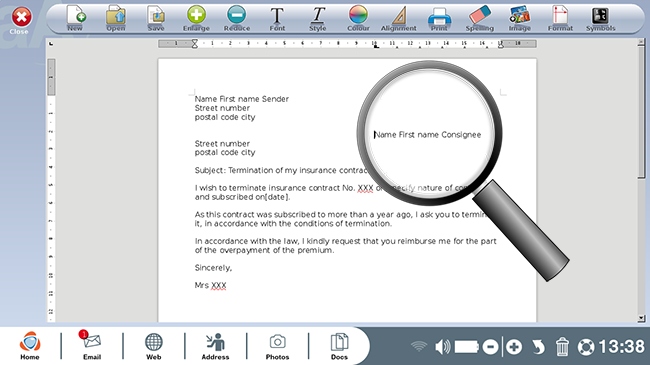
Task: Open Email with one unread notification
Action: tap(92, 346)
